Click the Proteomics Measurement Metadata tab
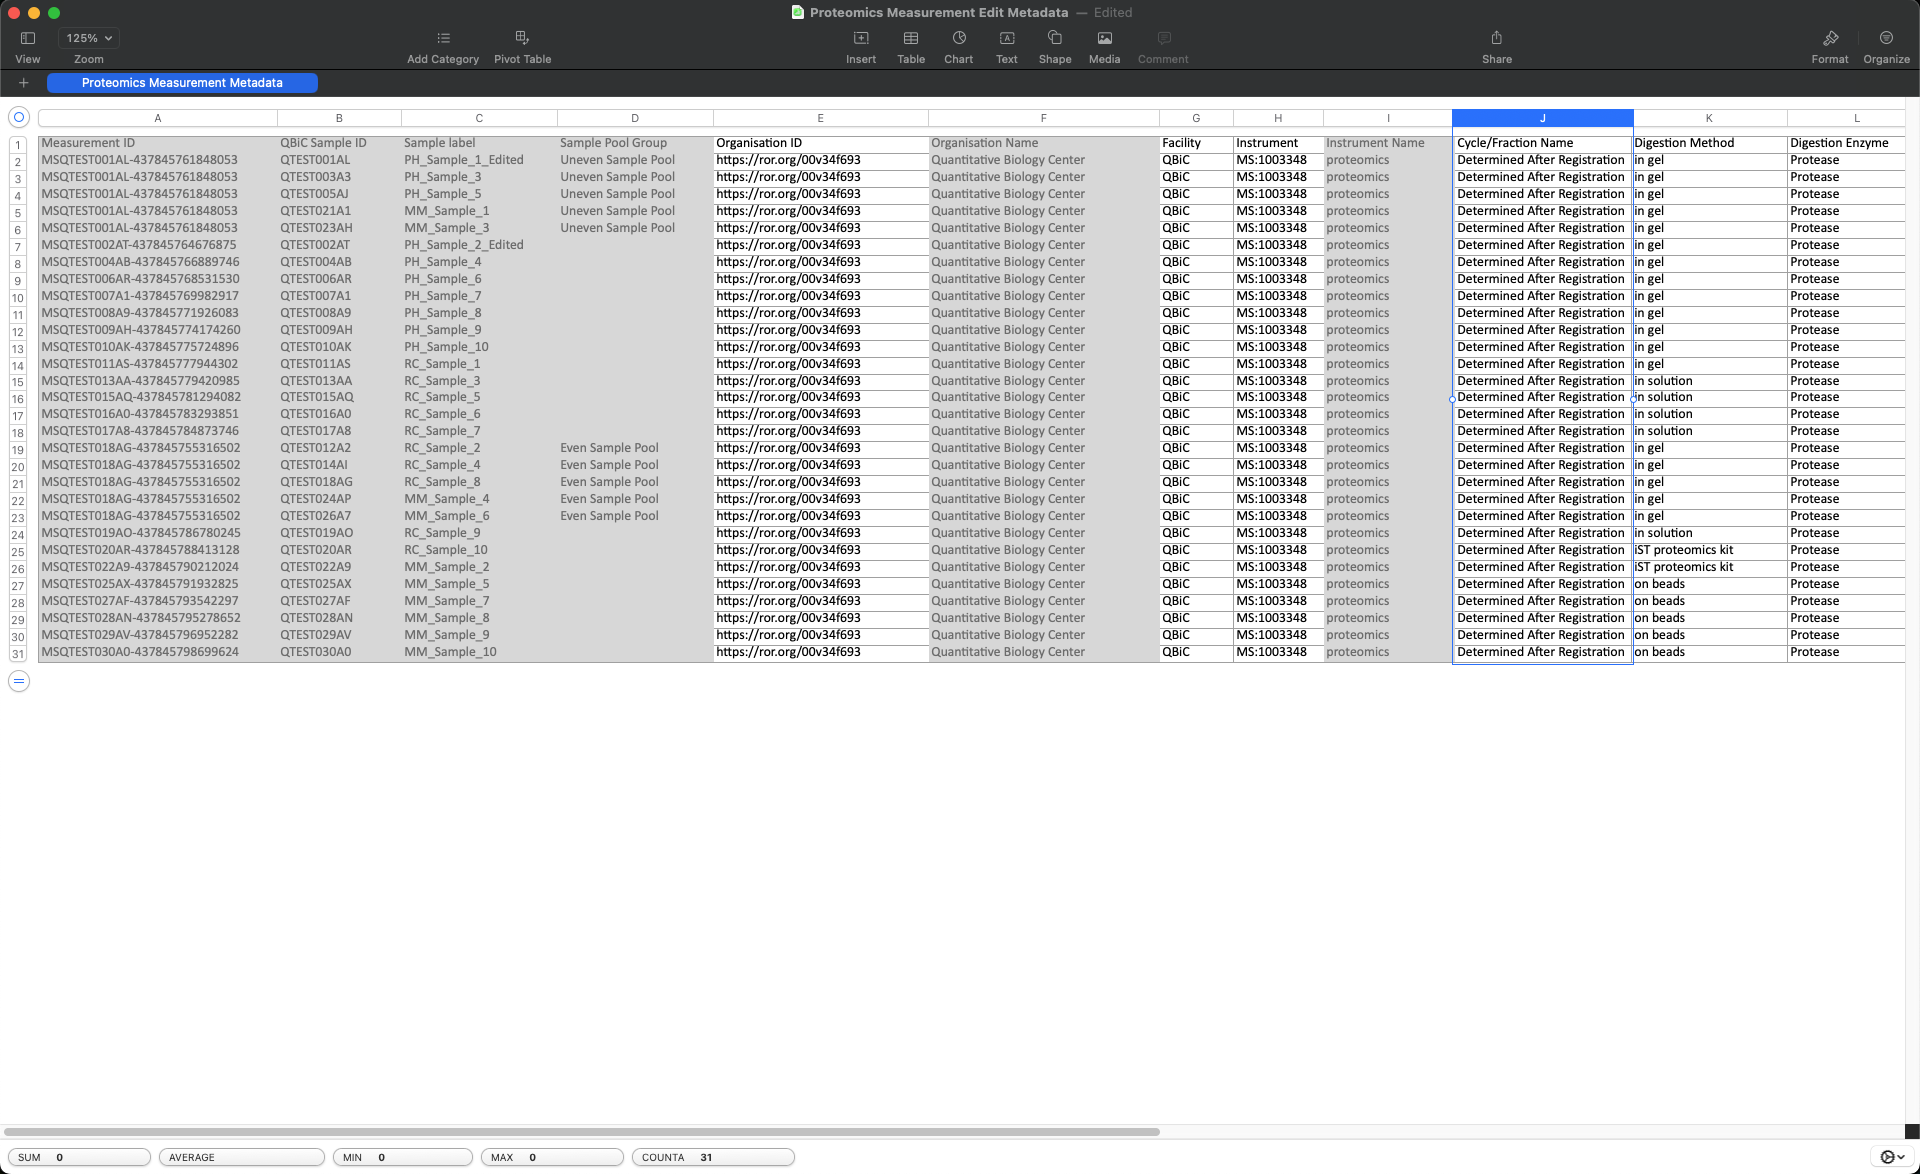Screen dimensions: 1920x1174 [182, 82]
